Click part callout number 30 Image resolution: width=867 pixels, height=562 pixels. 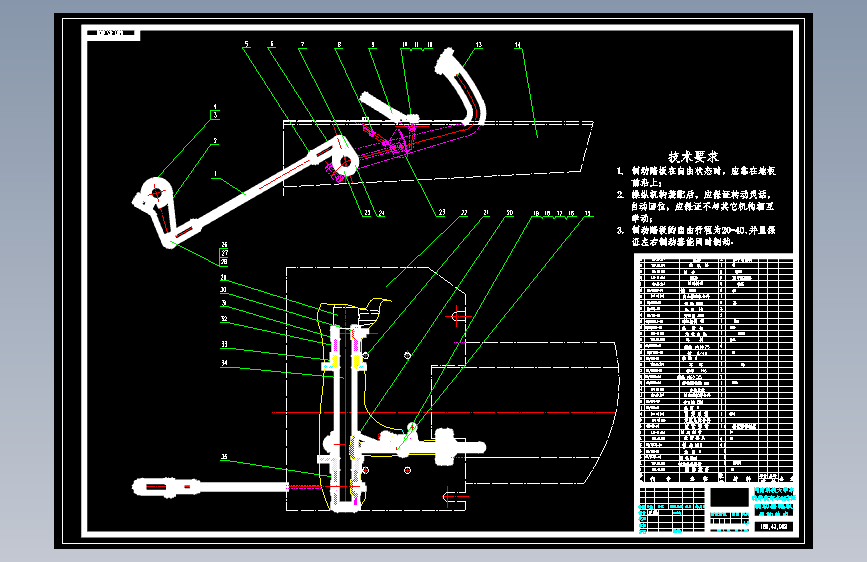[x=223, y=290]
